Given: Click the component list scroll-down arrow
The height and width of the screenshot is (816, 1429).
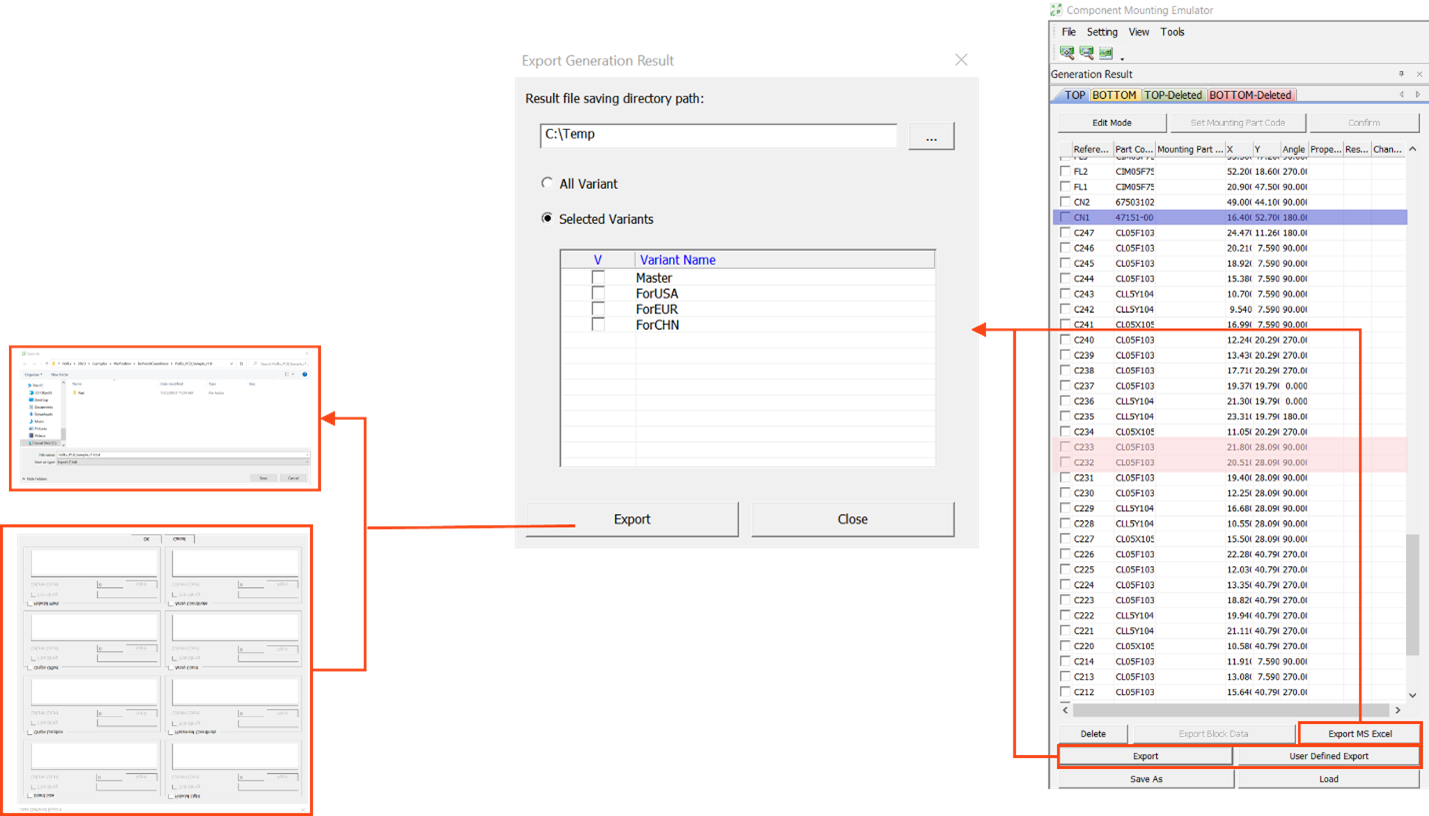Looking at the screenshot, I should click(x=1412, y=695).
